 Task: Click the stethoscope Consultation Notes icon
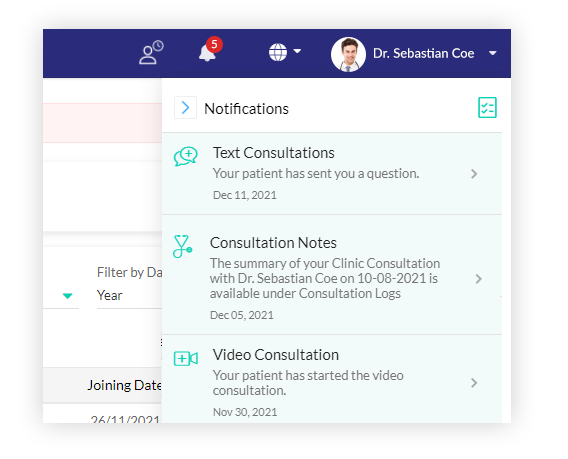coord(182,246)
